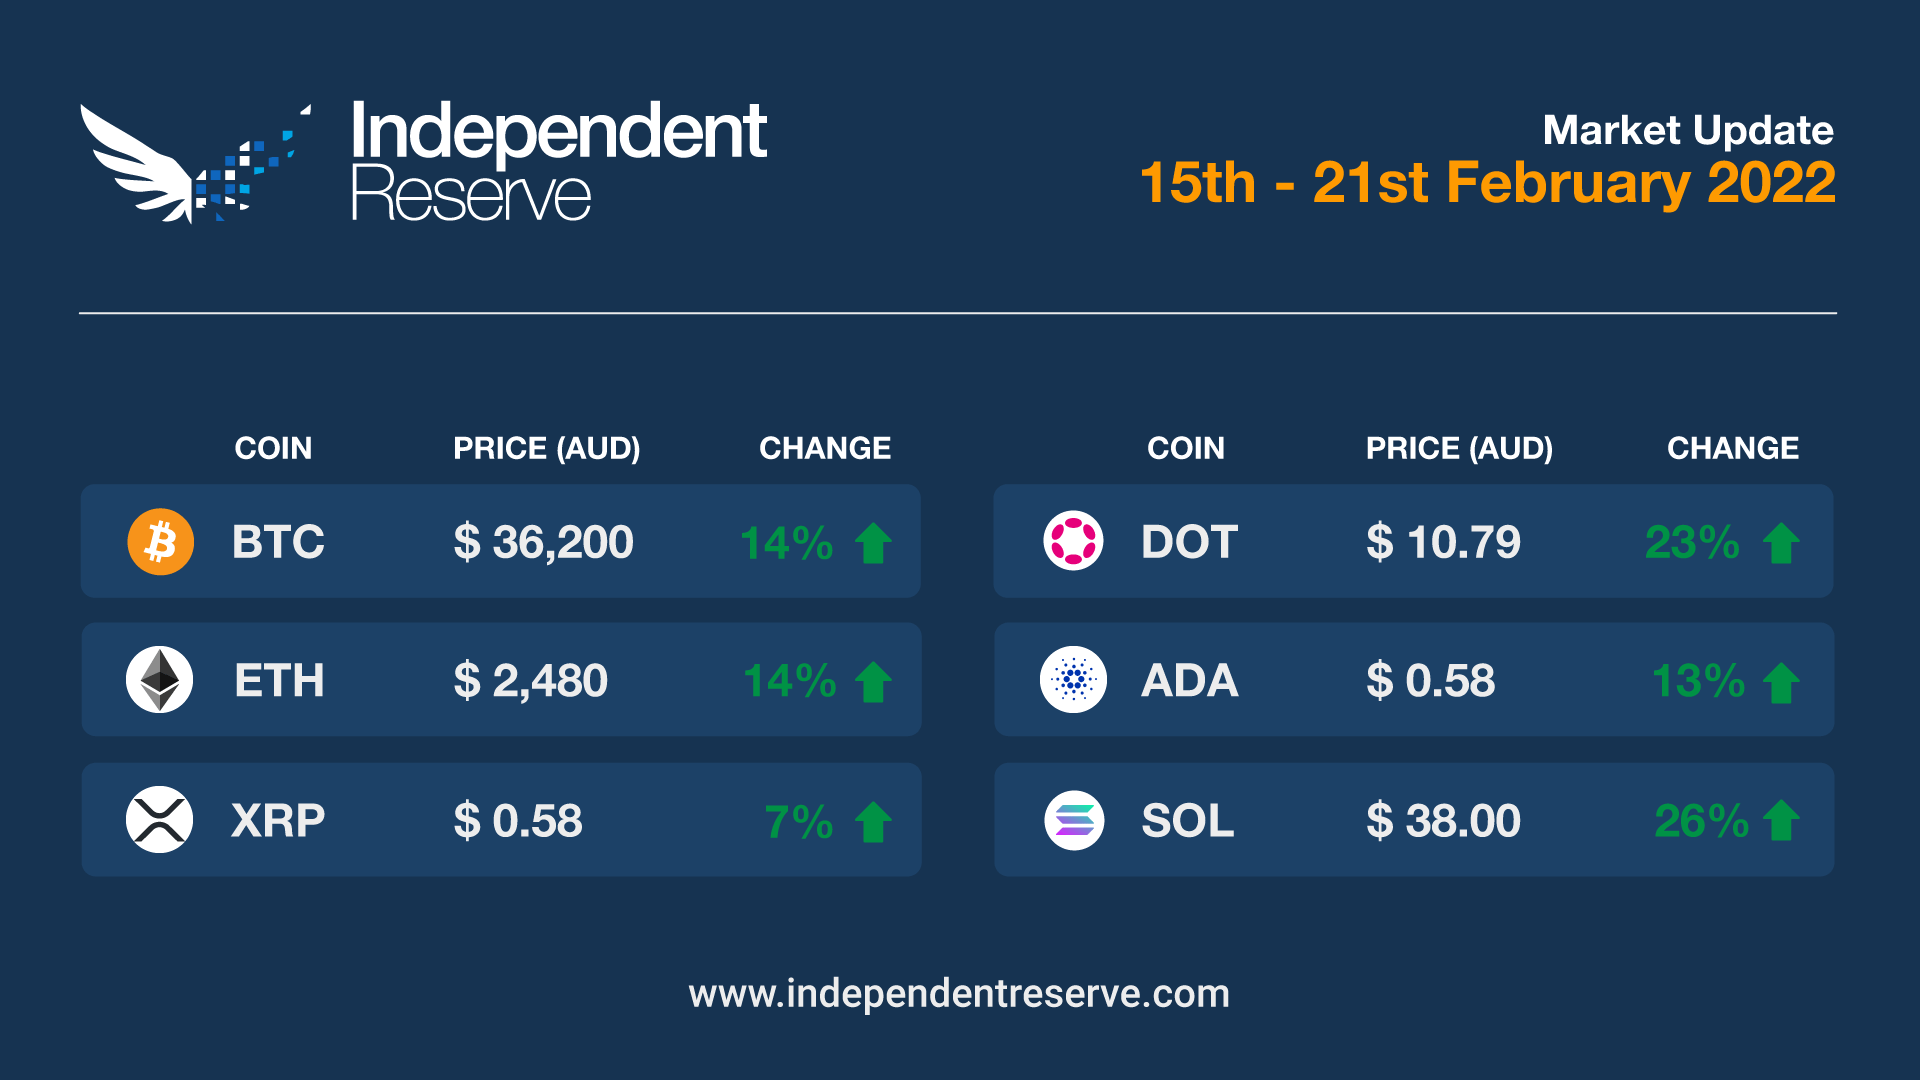Click the Market Update heading
Image resolution: width=1920 pixels, height=1080 pixels.
1687,130
